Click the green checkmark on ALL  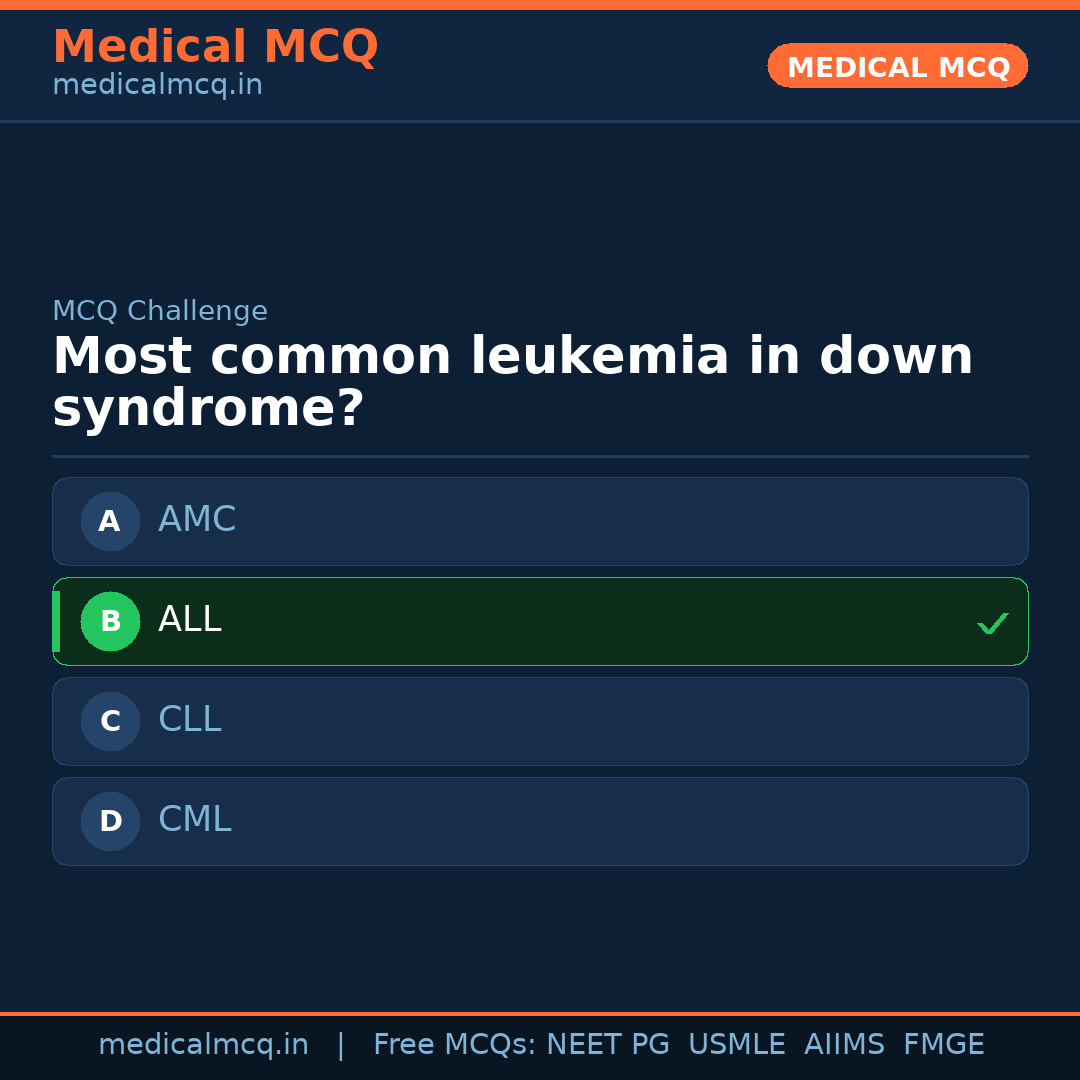(992, 623)
